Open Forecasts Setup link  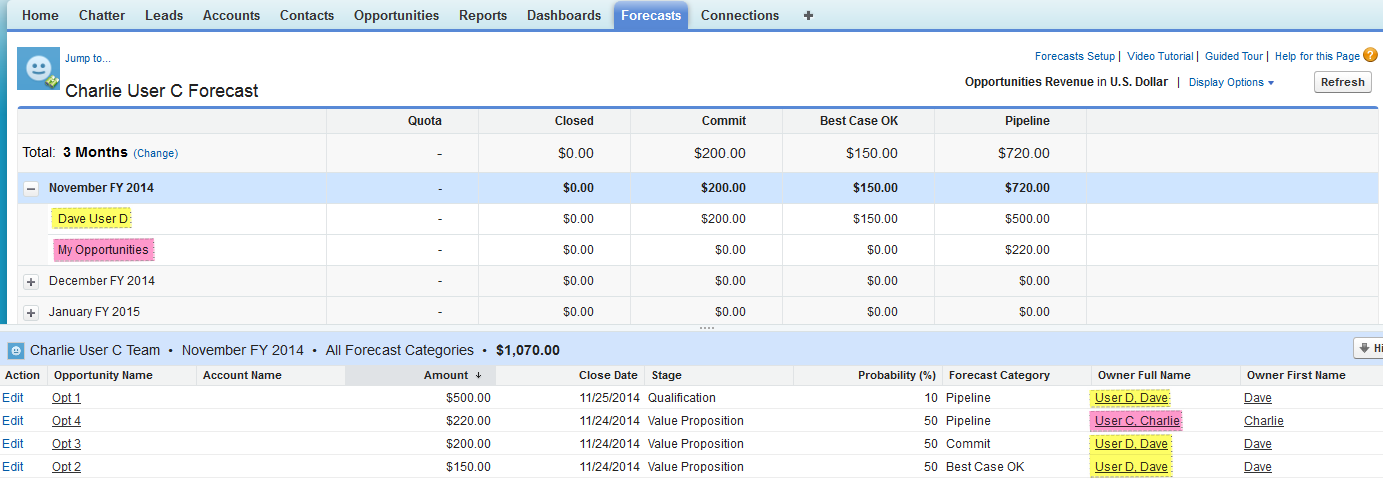pyautogui.click(x=1075, y=57)
